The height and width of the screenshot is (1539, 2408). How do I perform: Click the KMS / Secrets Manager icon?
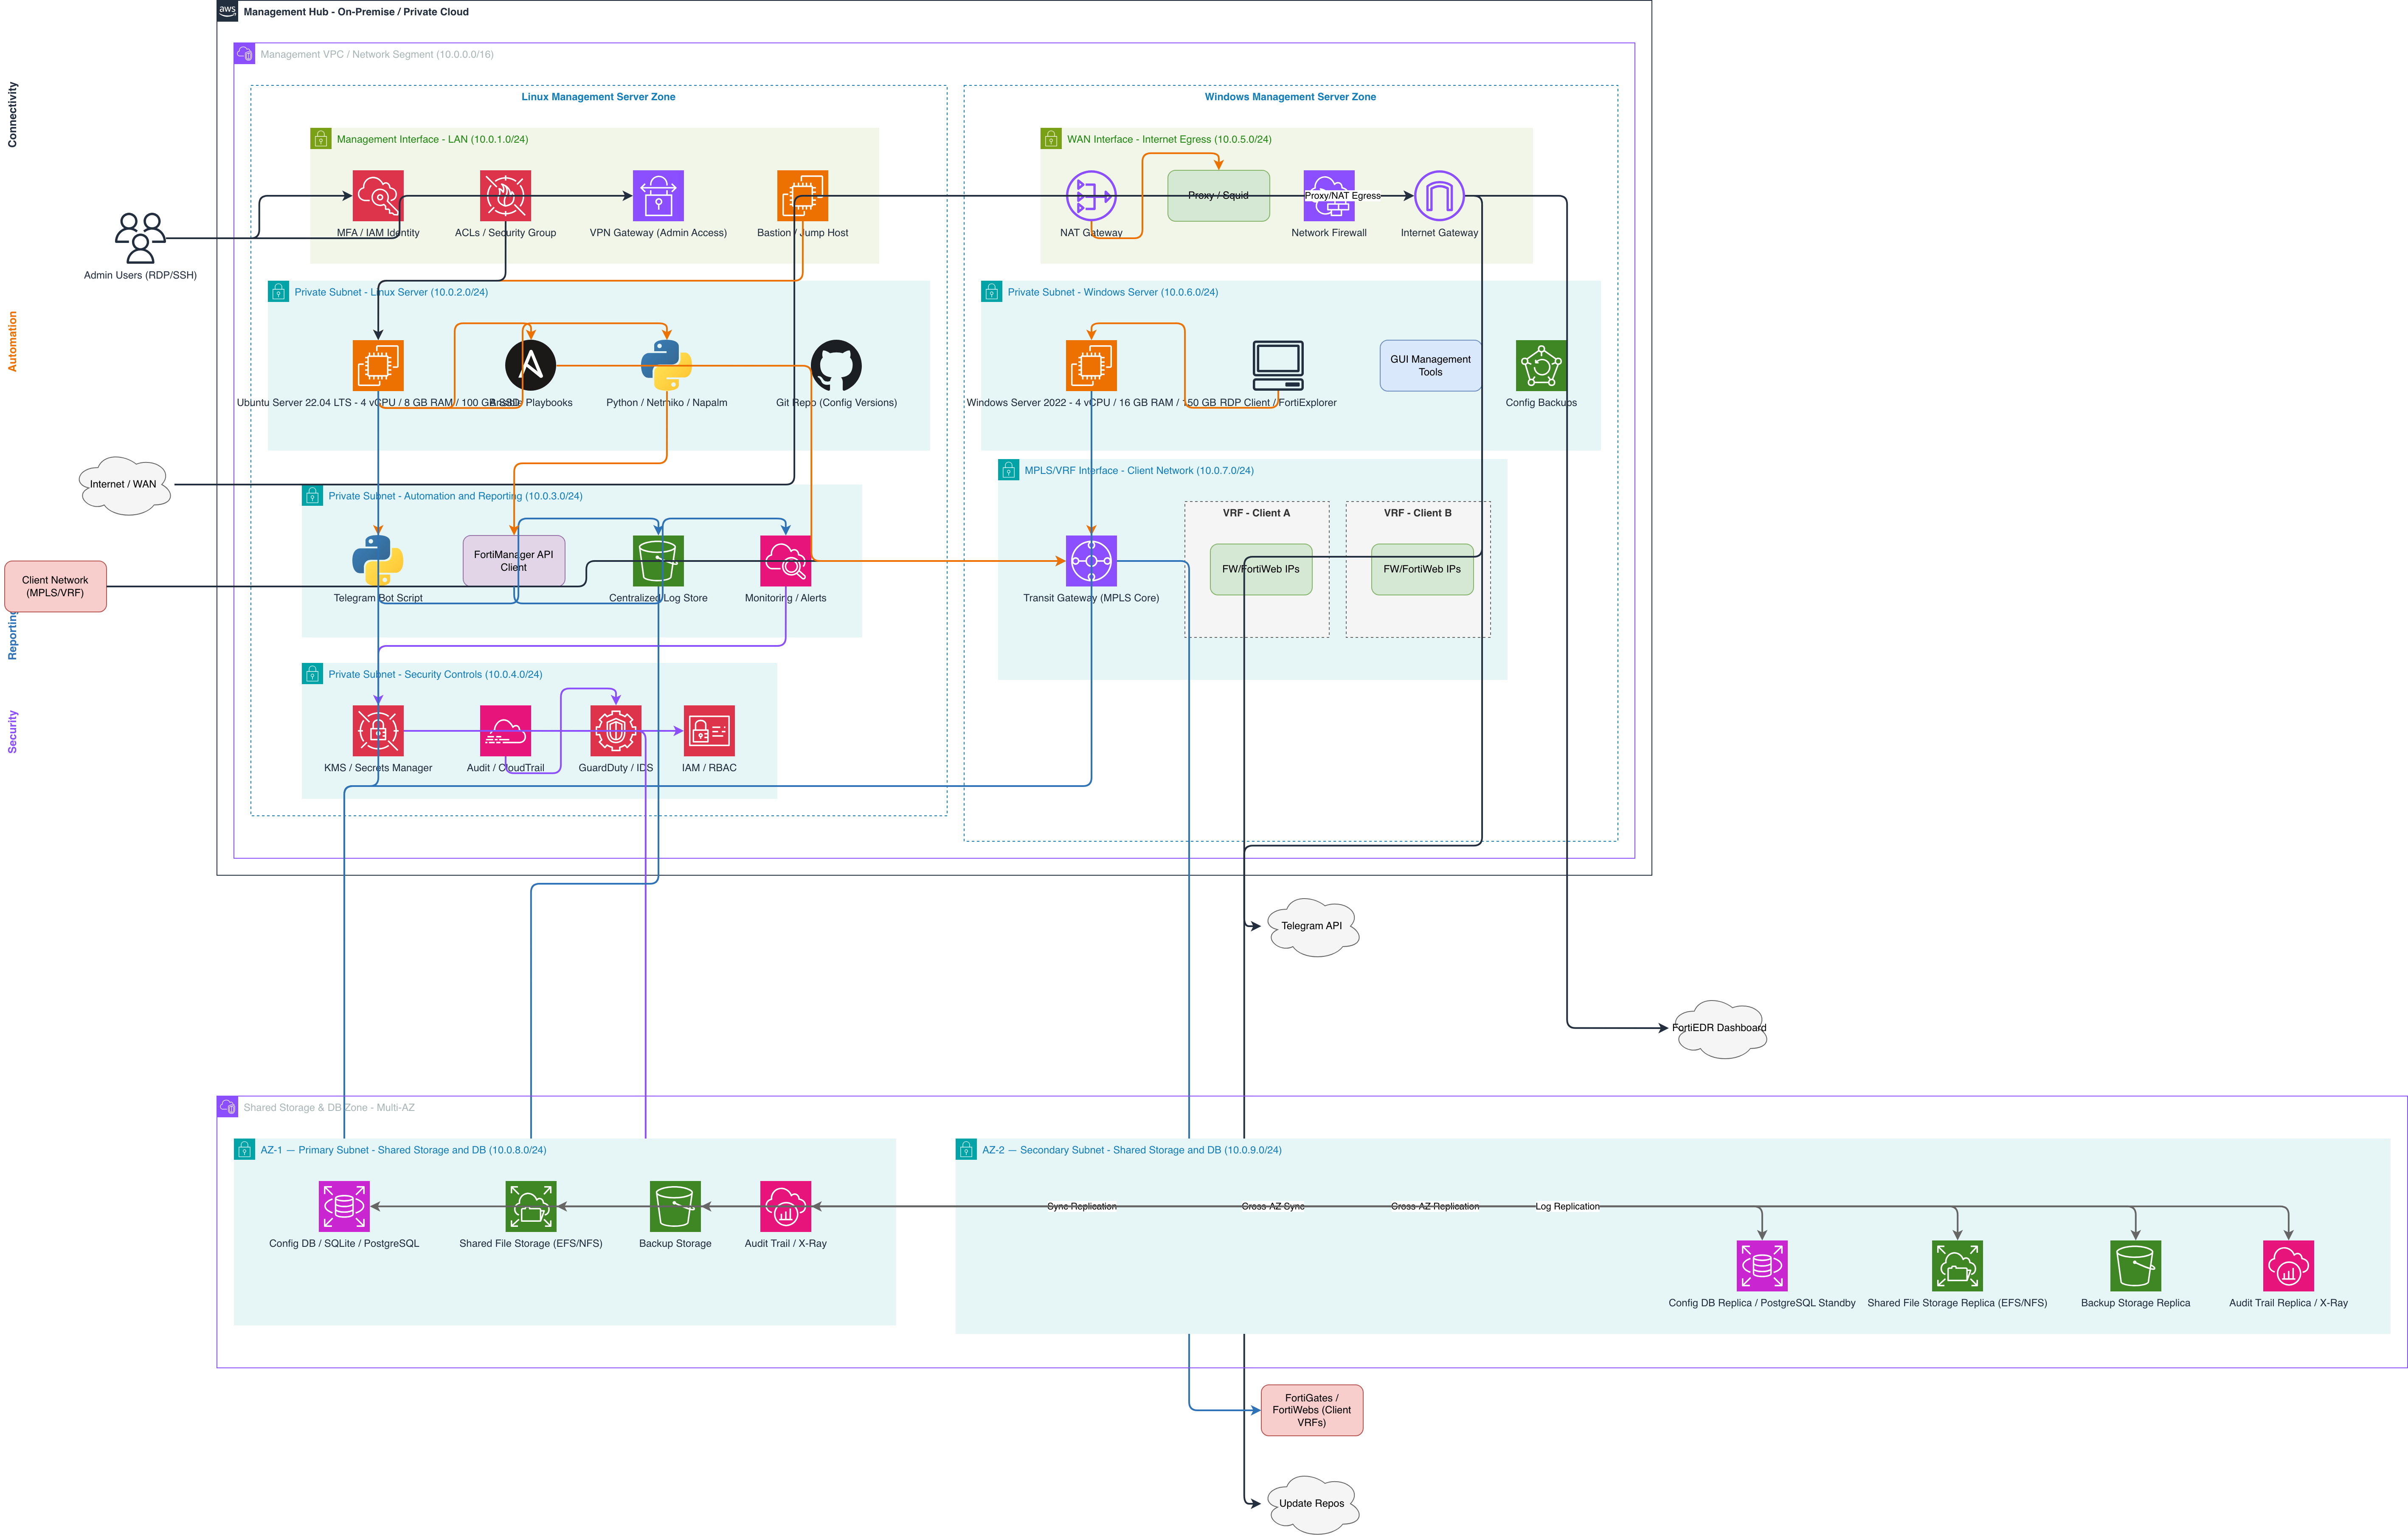pyautogui.click(x=378, y=731)
